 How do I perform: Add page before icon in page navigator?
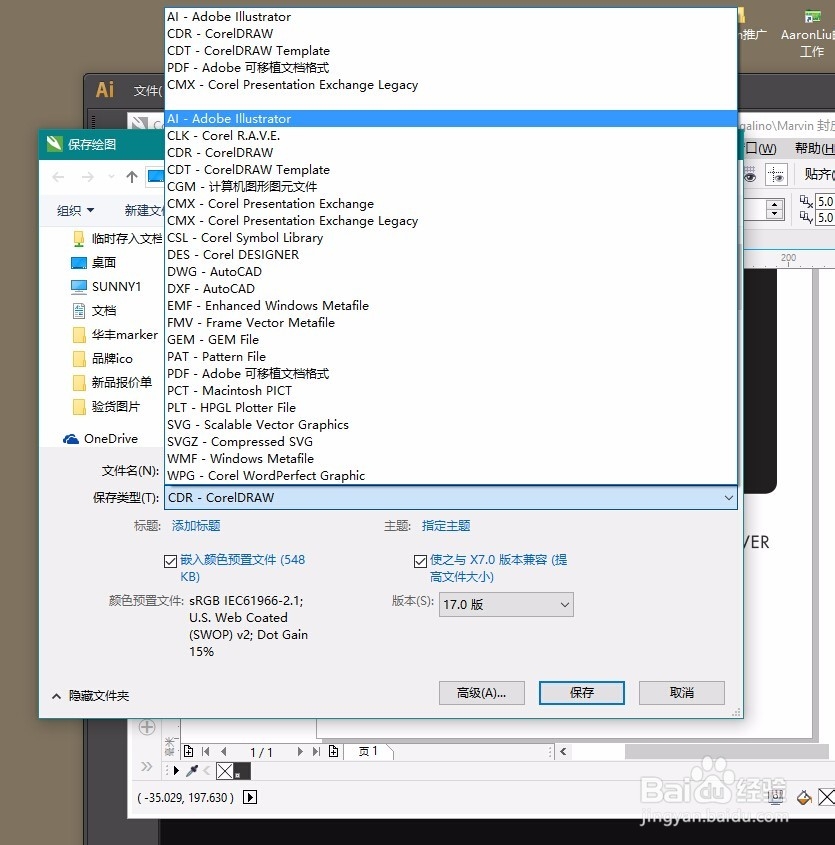[188, 751]
